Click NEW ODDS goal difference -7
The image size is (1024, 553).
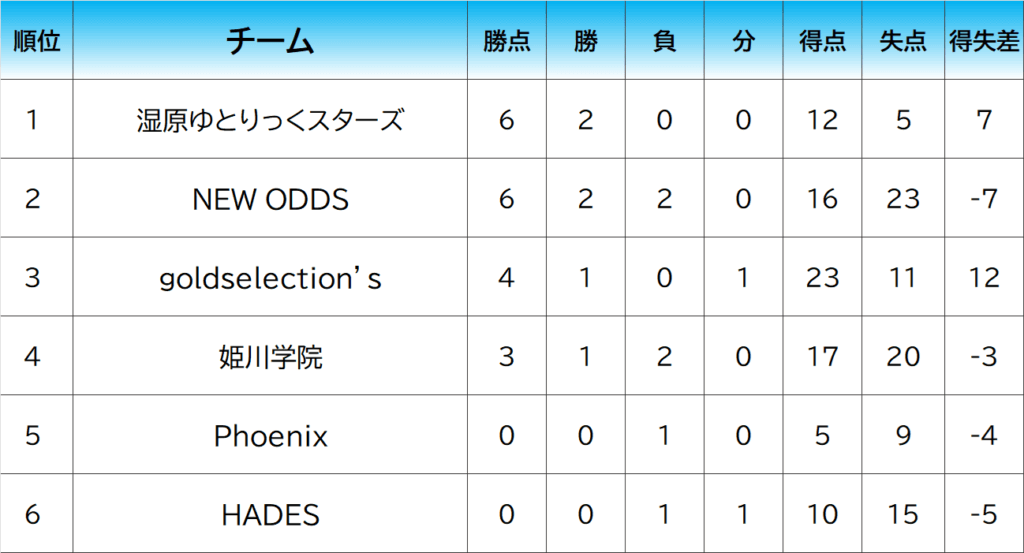[984, 198]
